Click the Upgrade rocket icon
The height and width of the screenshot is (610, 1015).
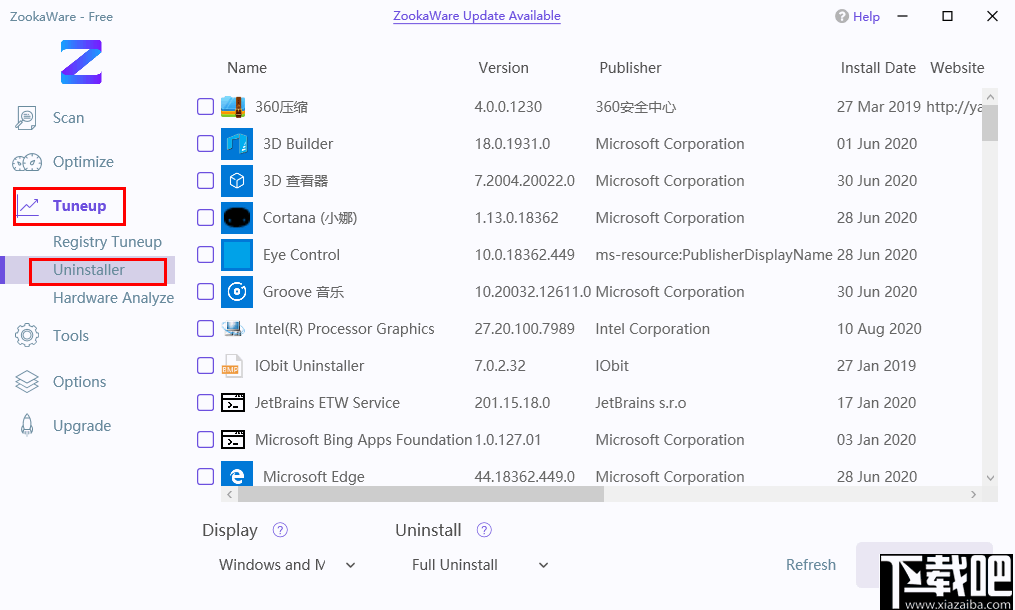[x=27, y=426]
